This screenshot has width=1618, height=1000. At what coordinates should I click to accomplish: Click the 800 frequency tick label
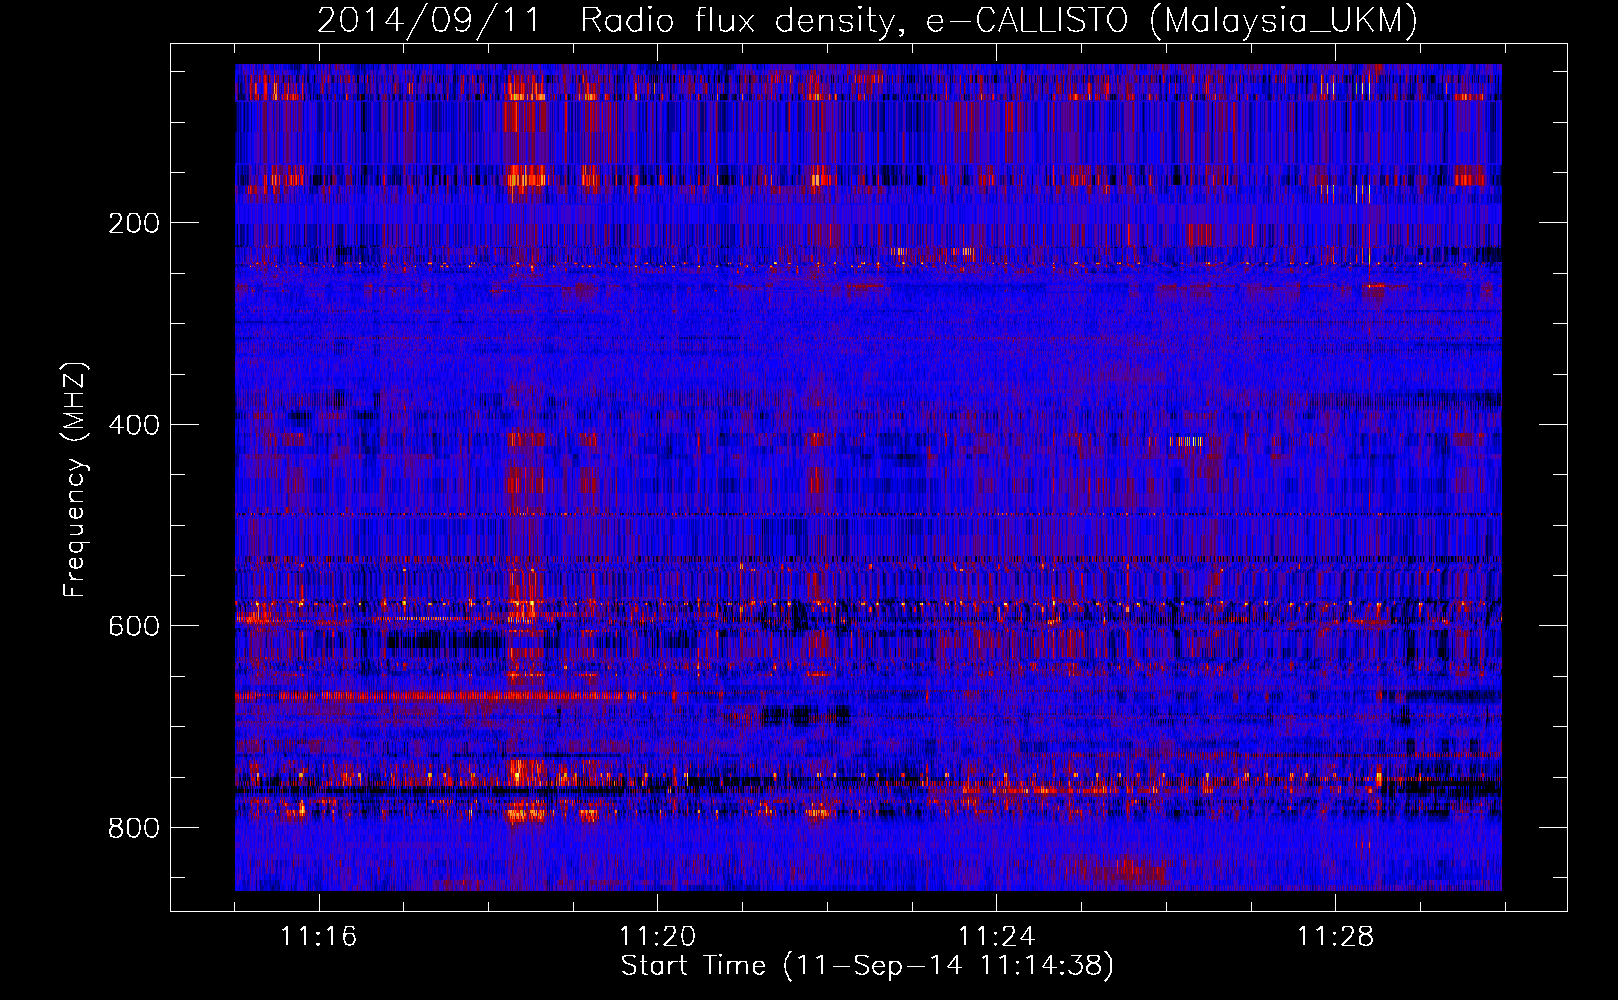coord(134,828)
